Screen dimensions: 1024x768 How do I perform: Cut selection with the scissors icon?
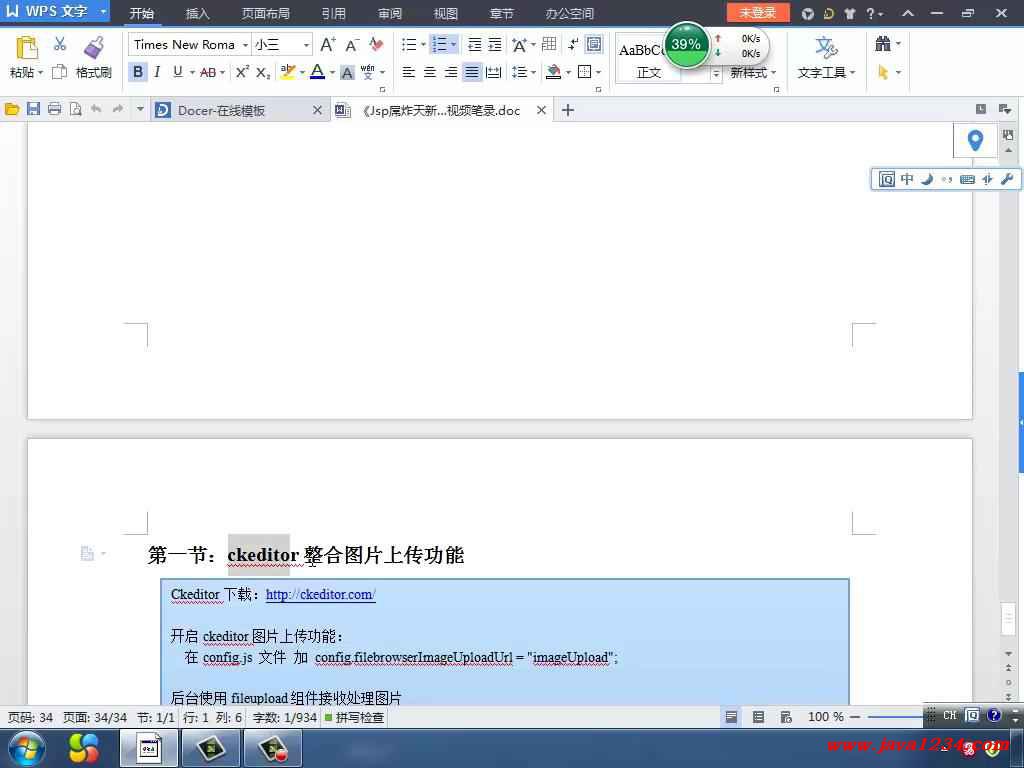click(59, 44)
